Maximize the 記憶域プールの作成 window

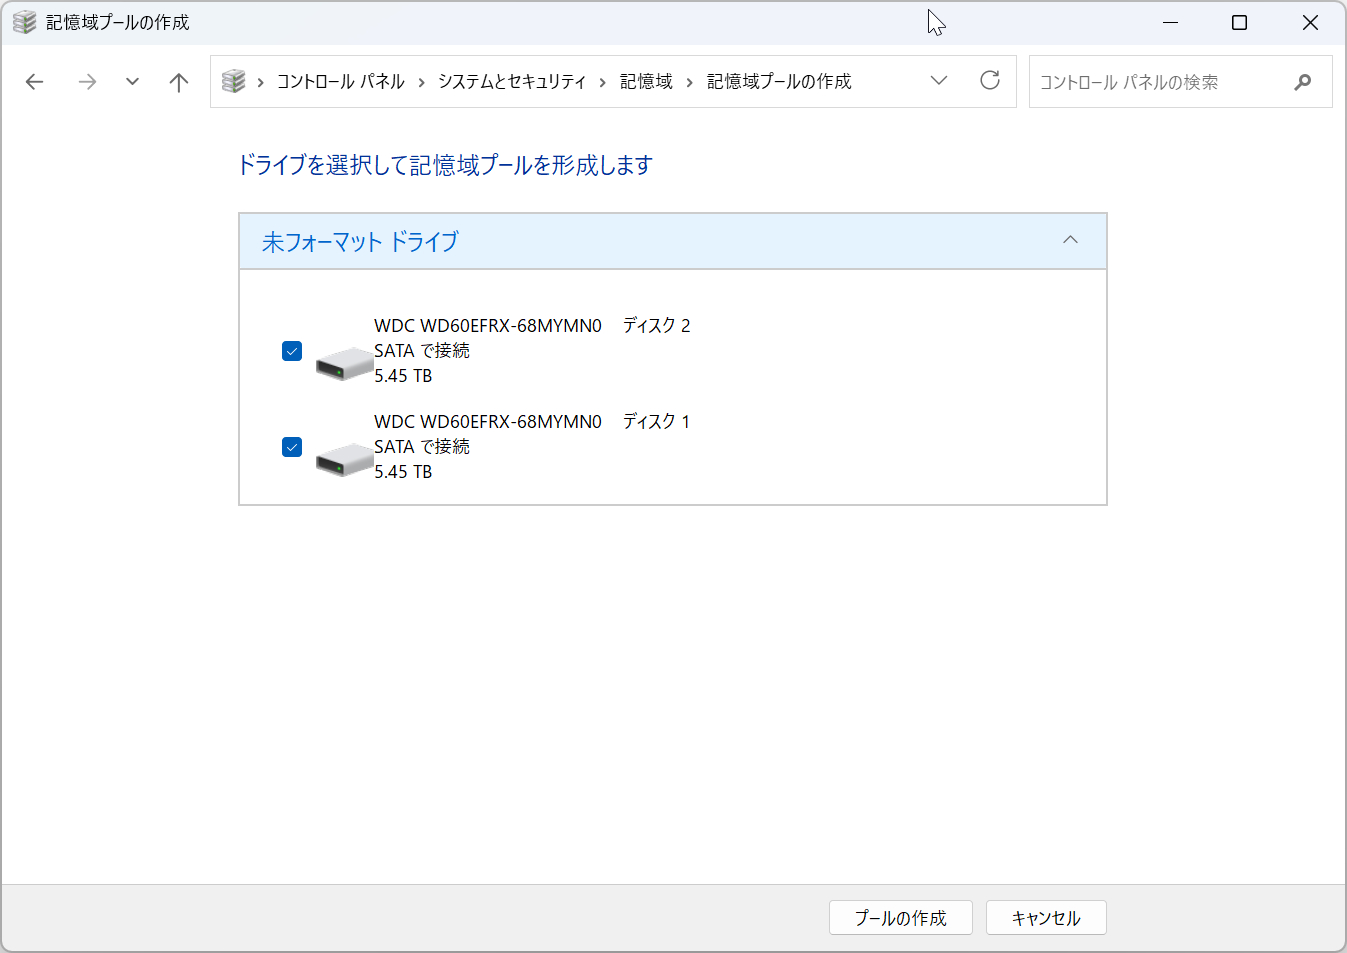point(1239,22)
